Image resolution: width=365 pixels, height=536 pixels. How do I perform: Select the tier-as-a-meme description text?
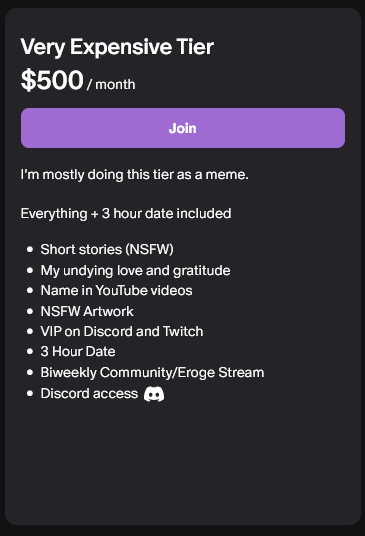point(134,175)
